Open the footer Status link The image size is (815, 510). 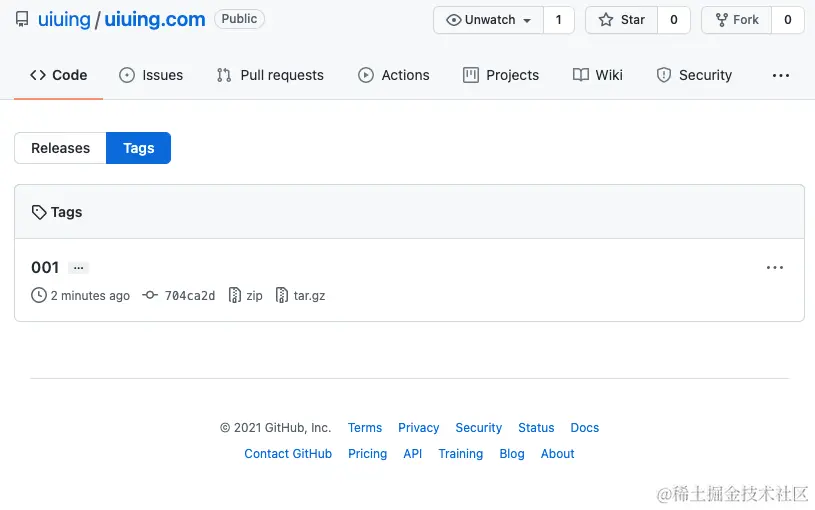coord(536,428)
